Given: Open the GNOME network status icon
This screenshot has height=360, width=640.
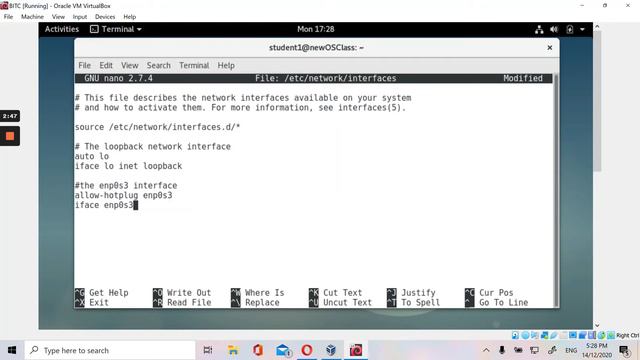Looking at the screenshot, I should coord(539,29).
